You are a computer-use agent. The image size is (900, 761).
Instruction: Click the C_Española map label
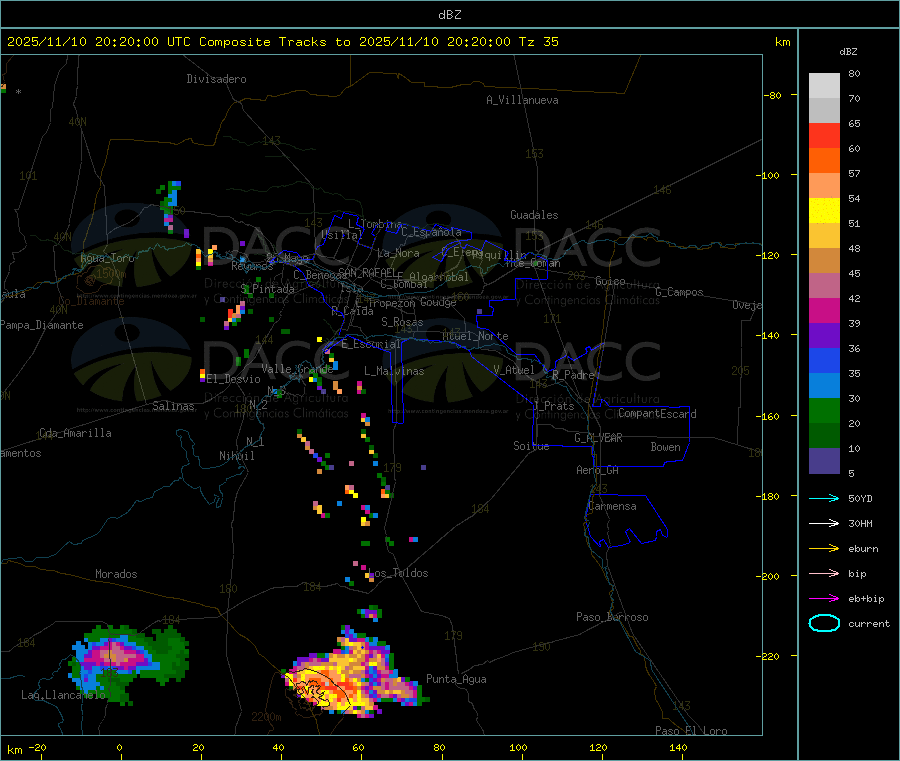[431, 232]
